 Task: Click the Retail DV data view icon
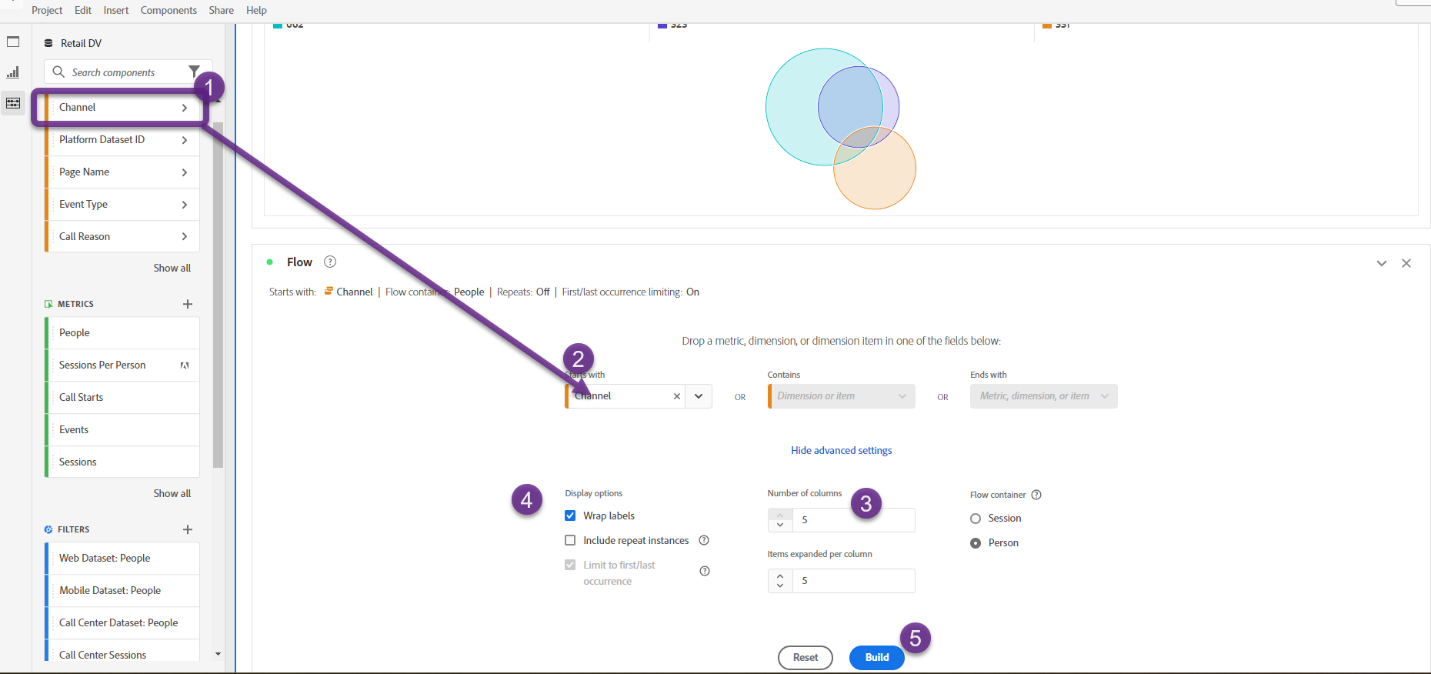(x=48, y=43)
